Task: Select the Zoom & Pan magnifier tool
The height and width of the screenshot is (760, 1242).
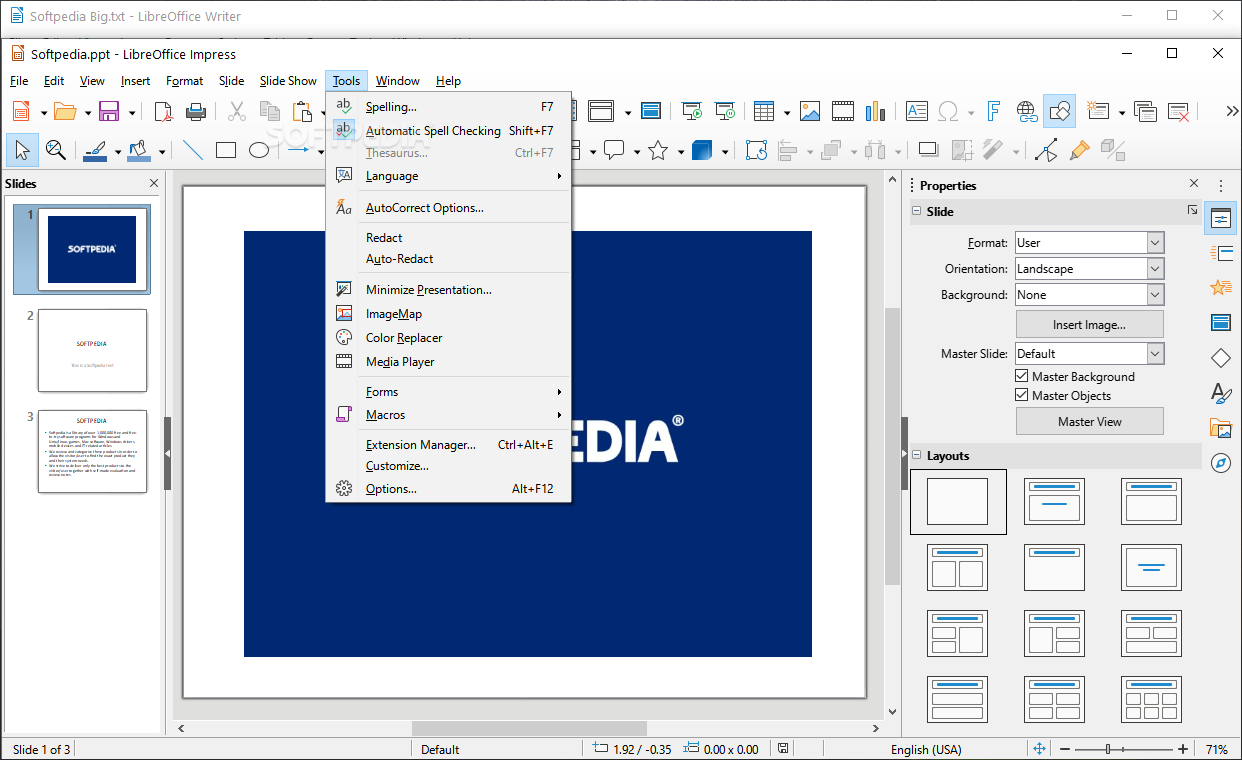Action: tap(56, 151)
